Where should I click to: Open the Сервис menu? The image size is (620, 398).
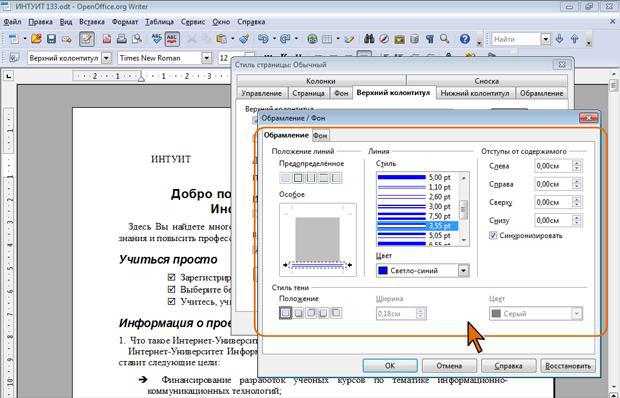pyautogui.click(x=193, y=22)
